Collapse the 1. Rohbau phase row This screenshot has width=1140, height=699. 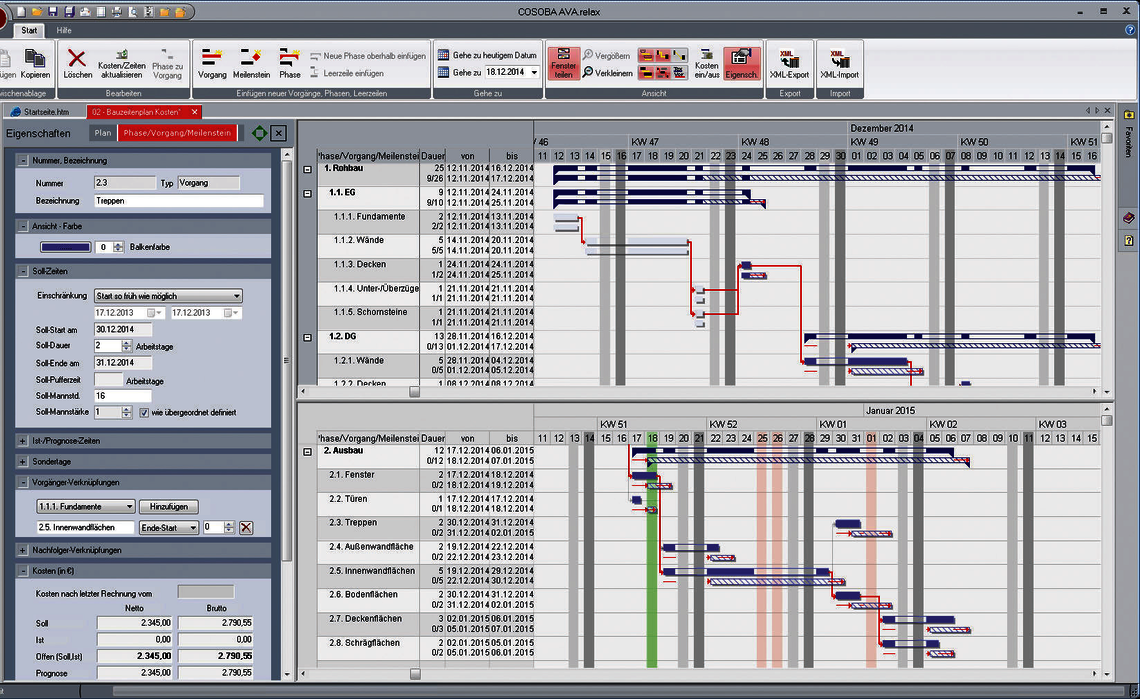coord(308,169)
